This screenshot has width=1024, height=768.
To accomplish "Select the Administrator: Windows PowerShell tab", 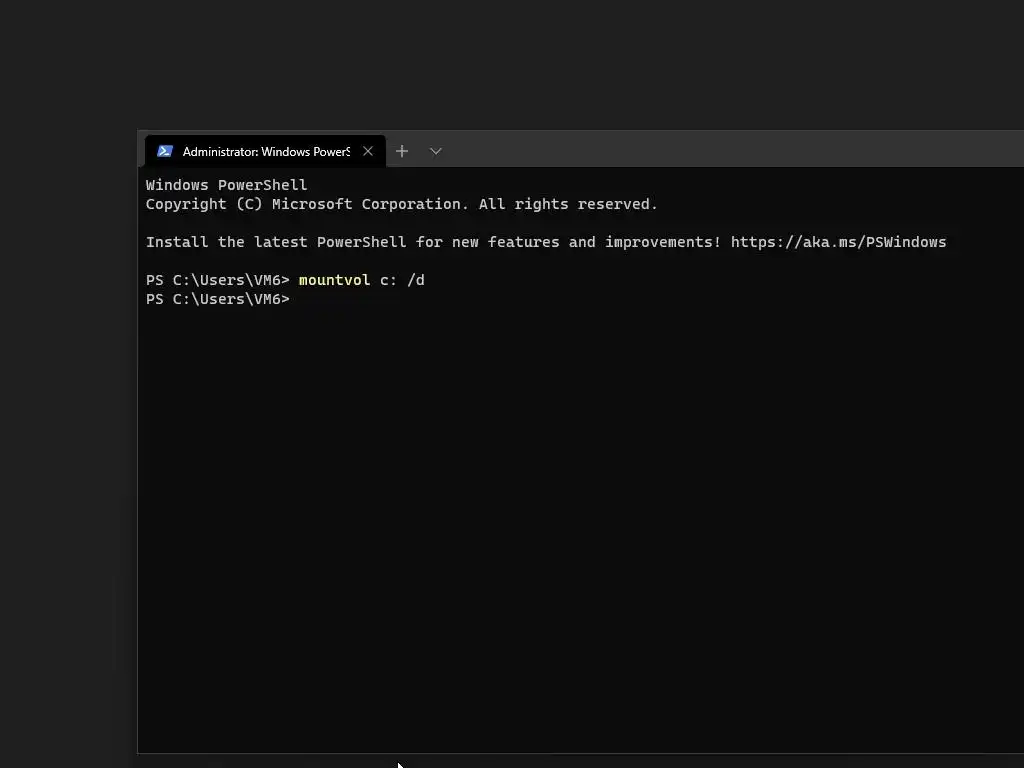I will click(265, 151).
